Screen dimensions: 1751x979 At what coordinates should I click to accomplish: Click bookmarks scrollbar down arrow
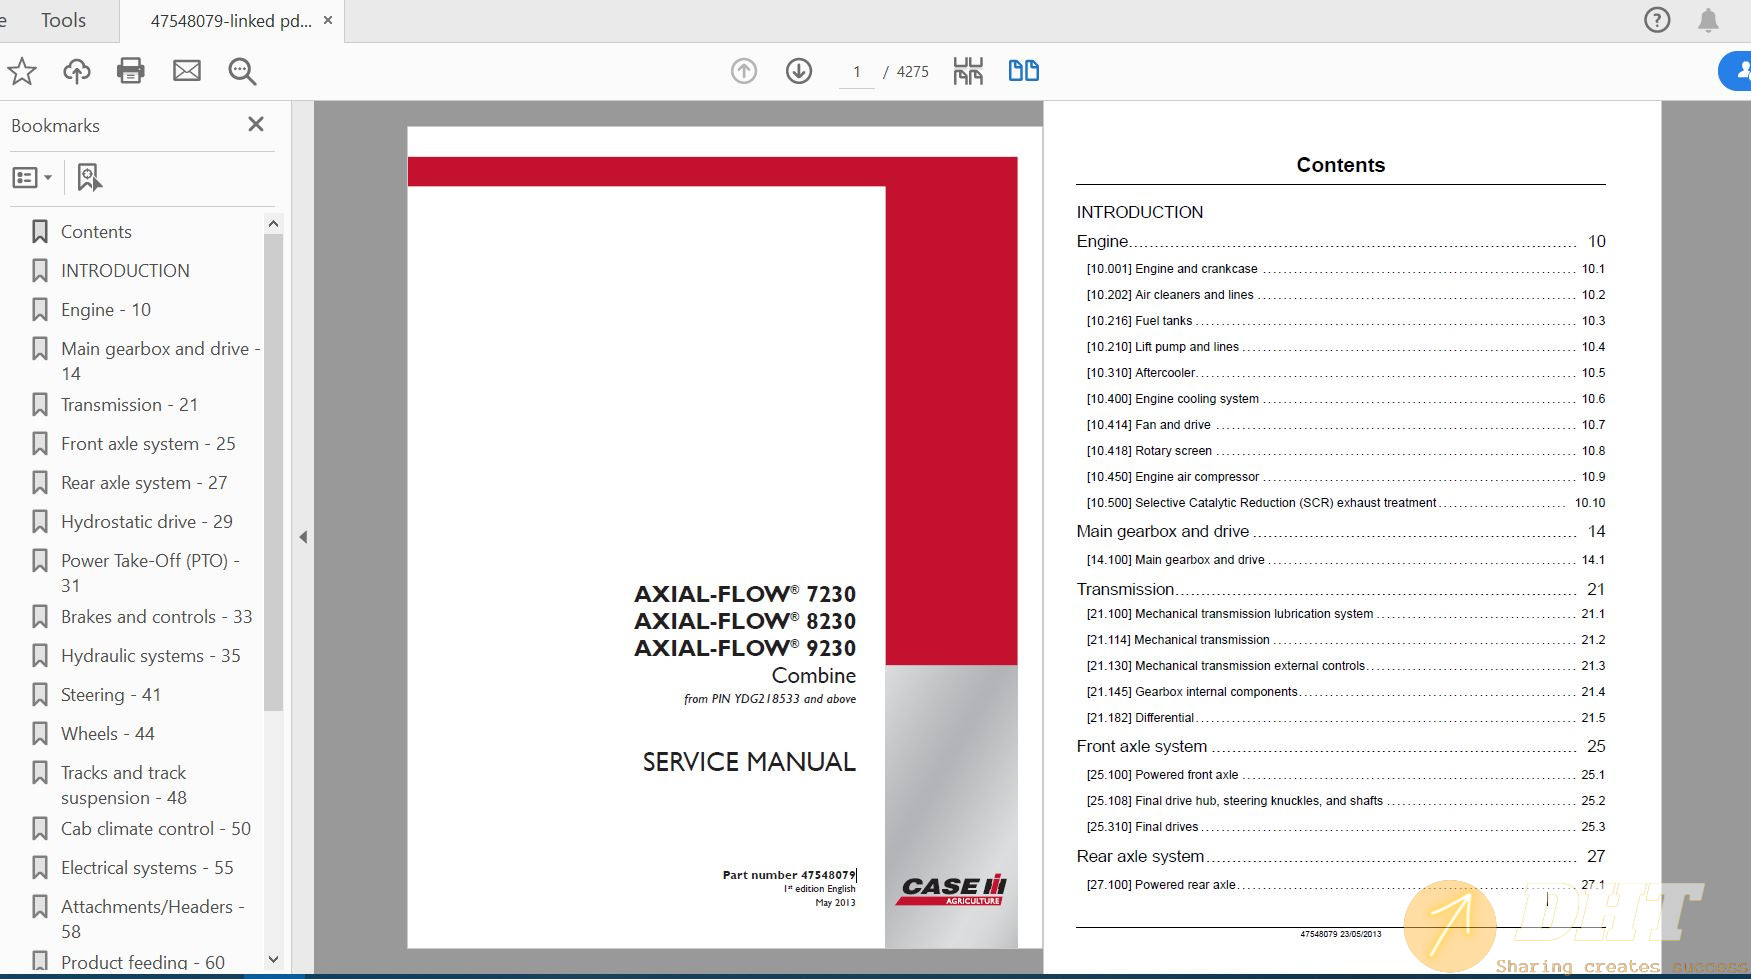(273, 960)
